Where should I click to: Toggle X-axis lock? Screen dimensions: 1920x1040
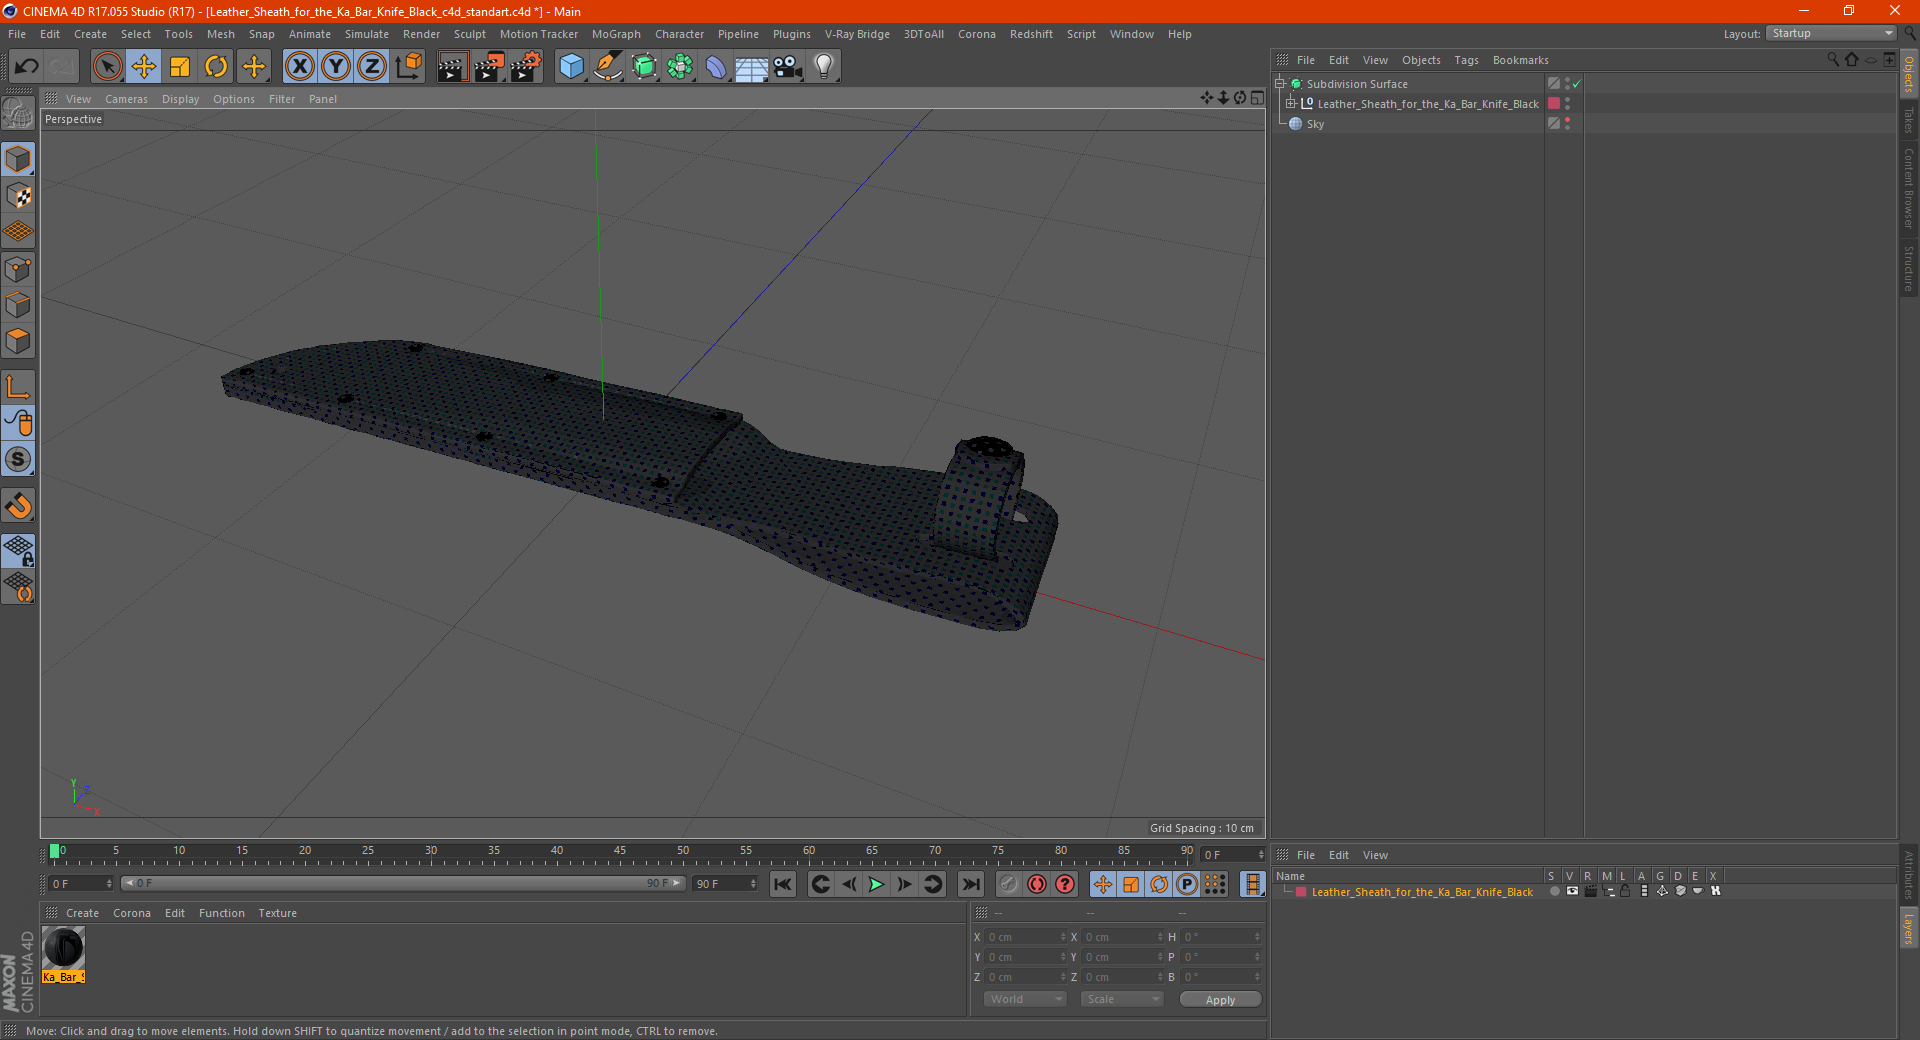pyautogui.click(x=299, y=67)
